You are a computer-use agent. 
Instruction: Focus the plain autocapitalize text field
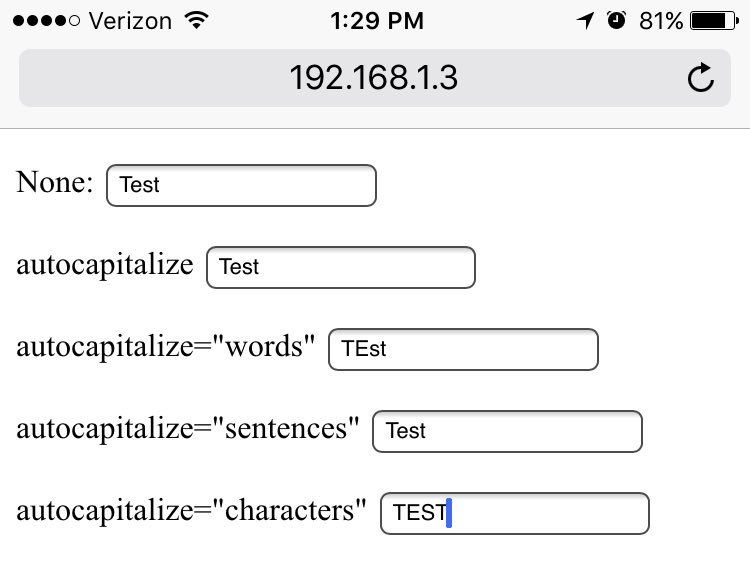(340, 268)
